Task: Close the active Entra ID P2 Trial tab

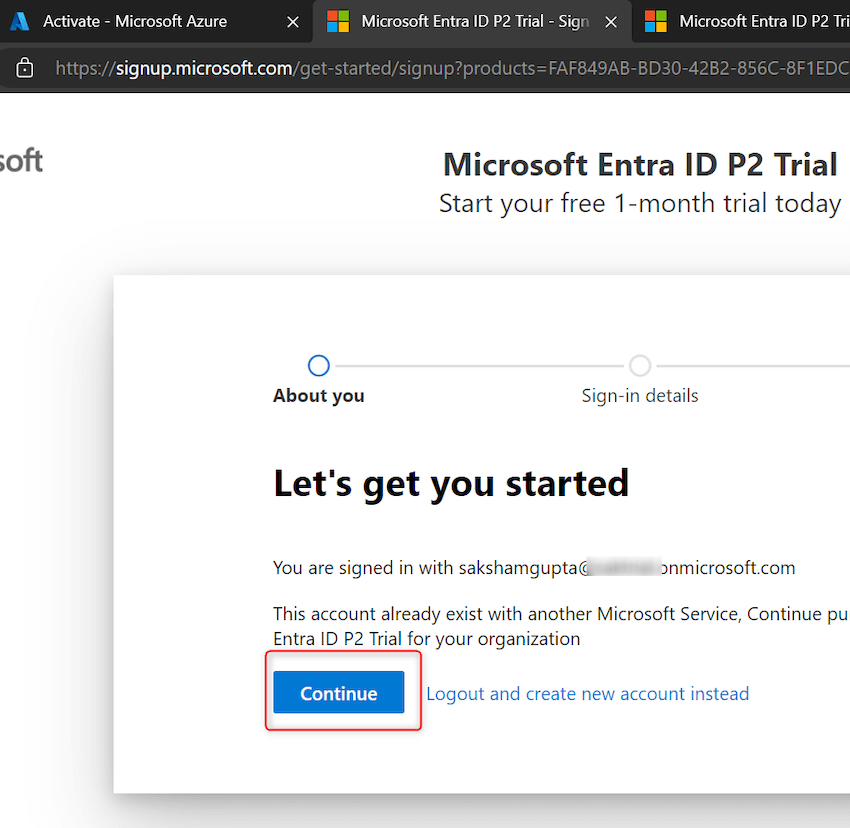Action: 611,21
